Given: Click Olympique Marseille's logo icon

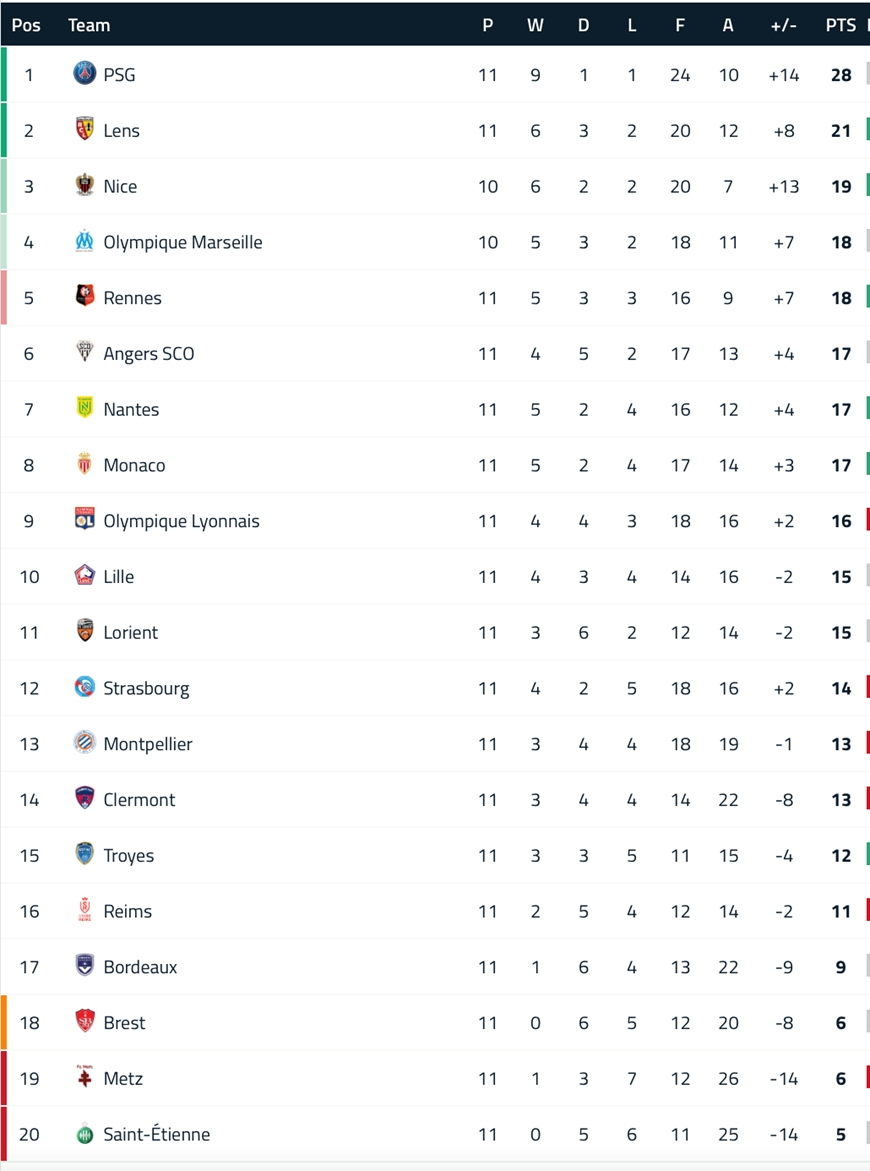Looking at the screenshot, I should (84, 240).
